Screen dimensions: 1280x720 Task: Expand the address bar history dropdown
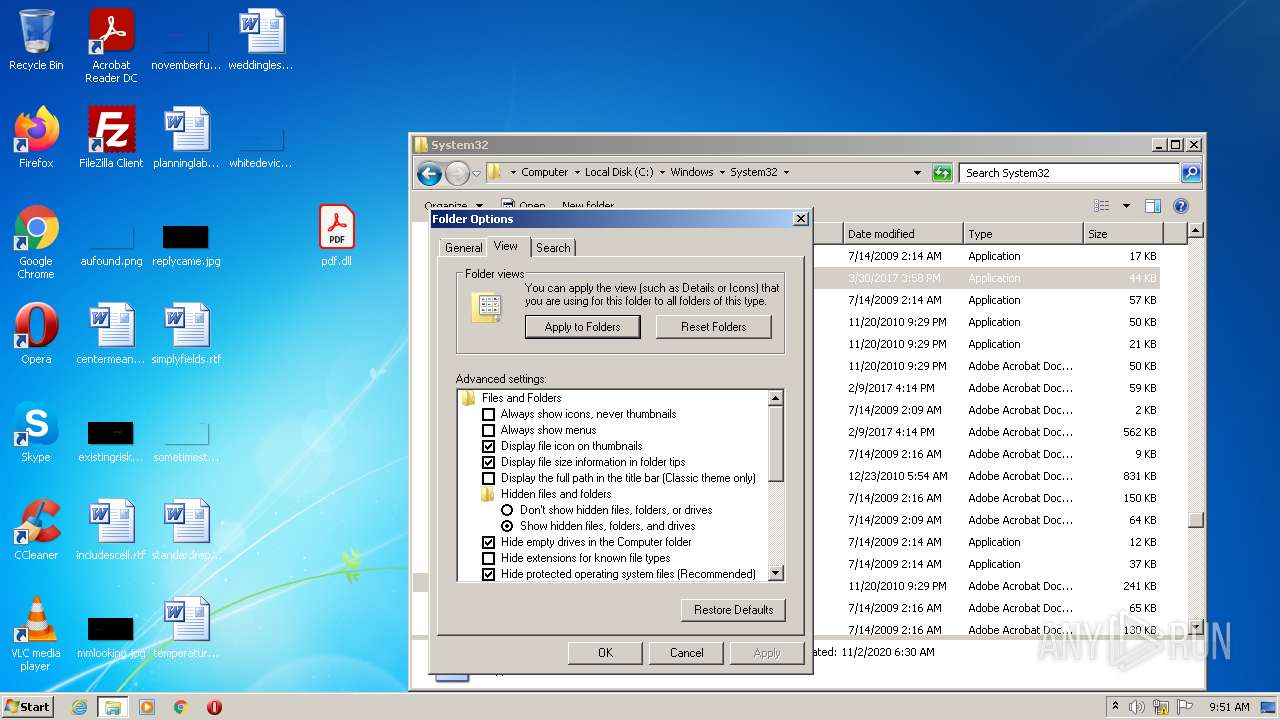(x=917, y=173)
